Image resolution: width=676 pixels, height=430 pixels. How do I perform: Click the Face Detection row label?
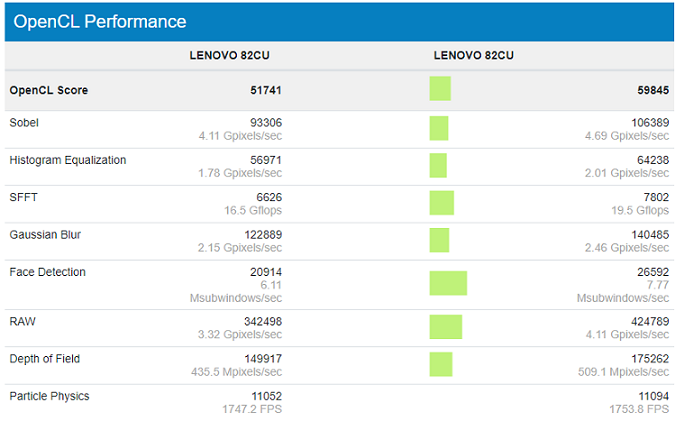pyautogui.click(x=47, y=272)
